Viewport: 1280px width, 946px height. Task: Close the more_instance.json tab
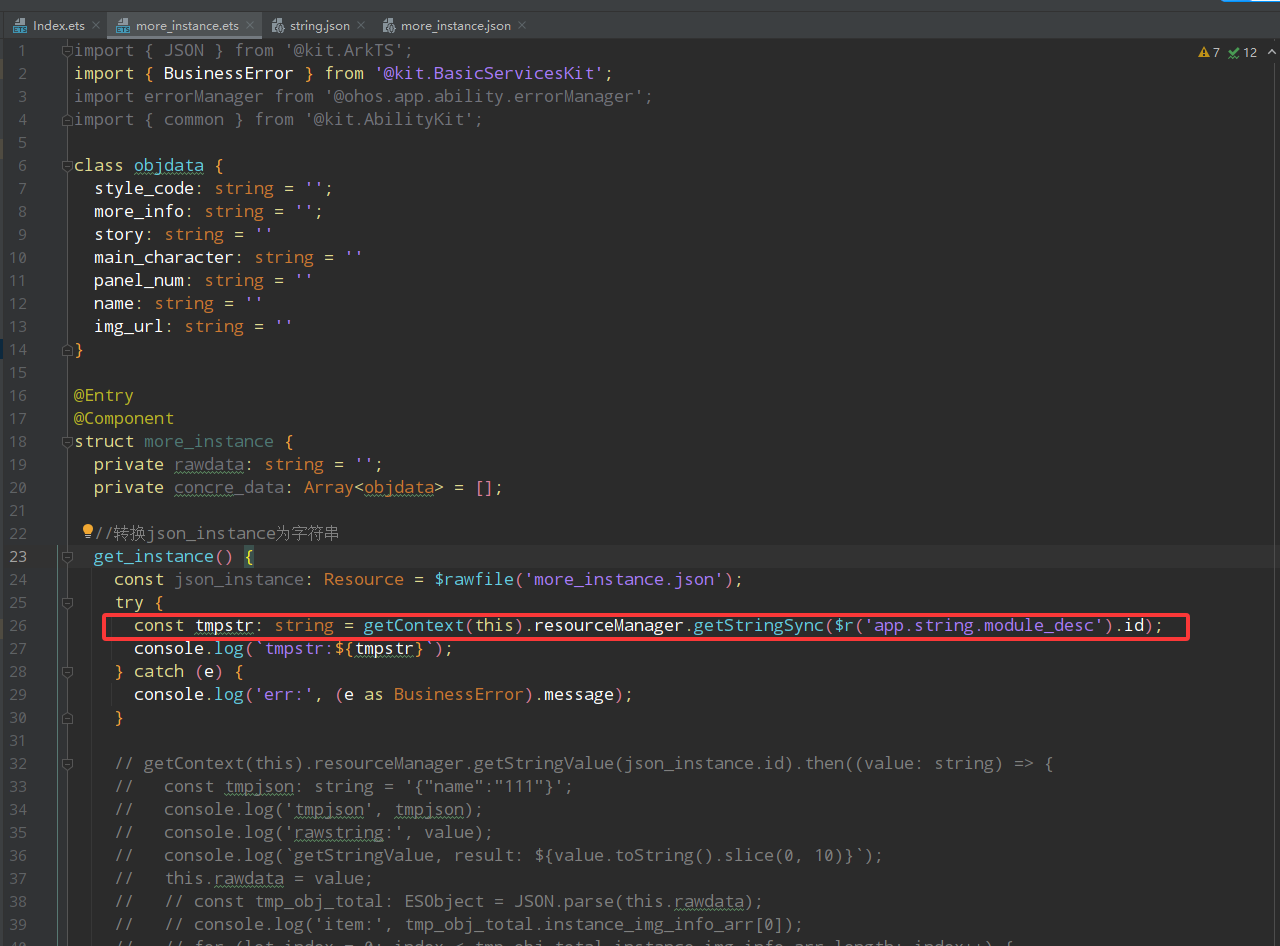coord(522,25)
